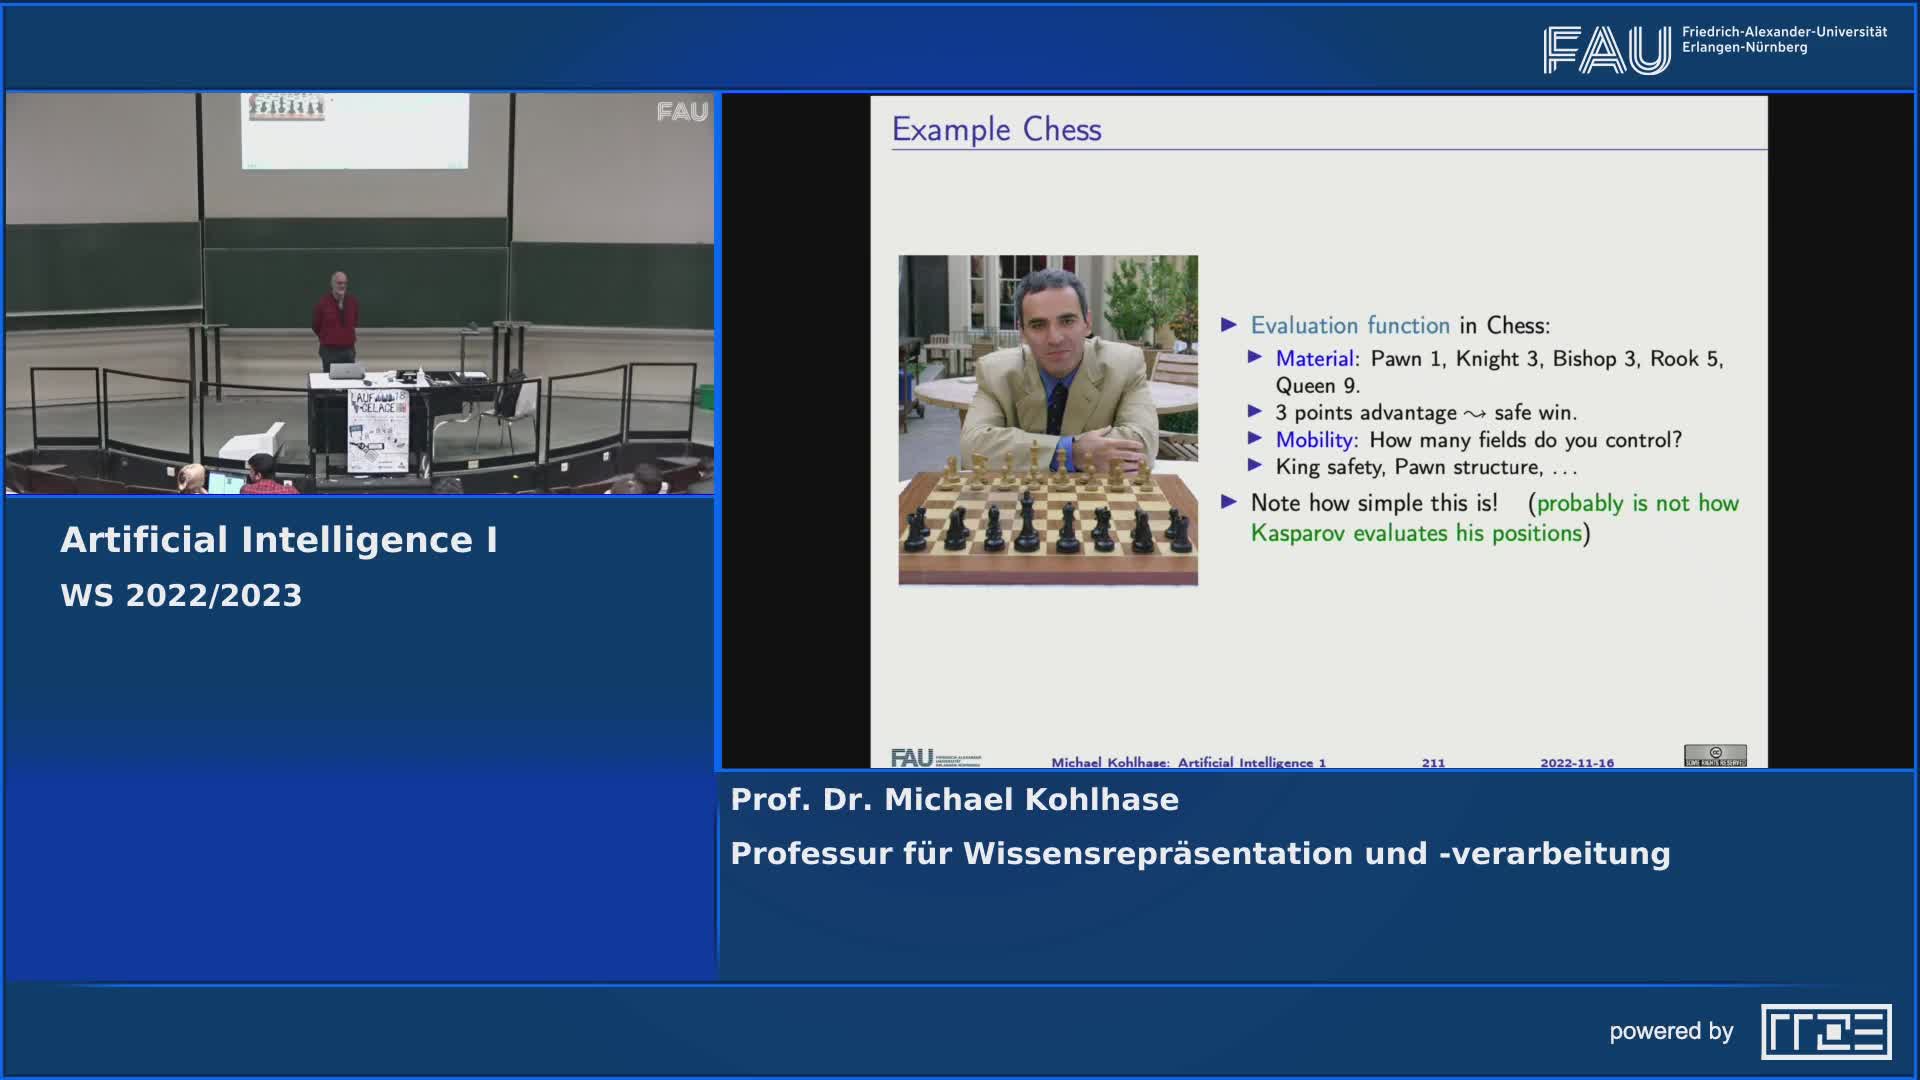This screenshot has width=1920, height=1080.
Task: Click the blue Material term
Action: pyautogui.click(x=1314, y=359)
